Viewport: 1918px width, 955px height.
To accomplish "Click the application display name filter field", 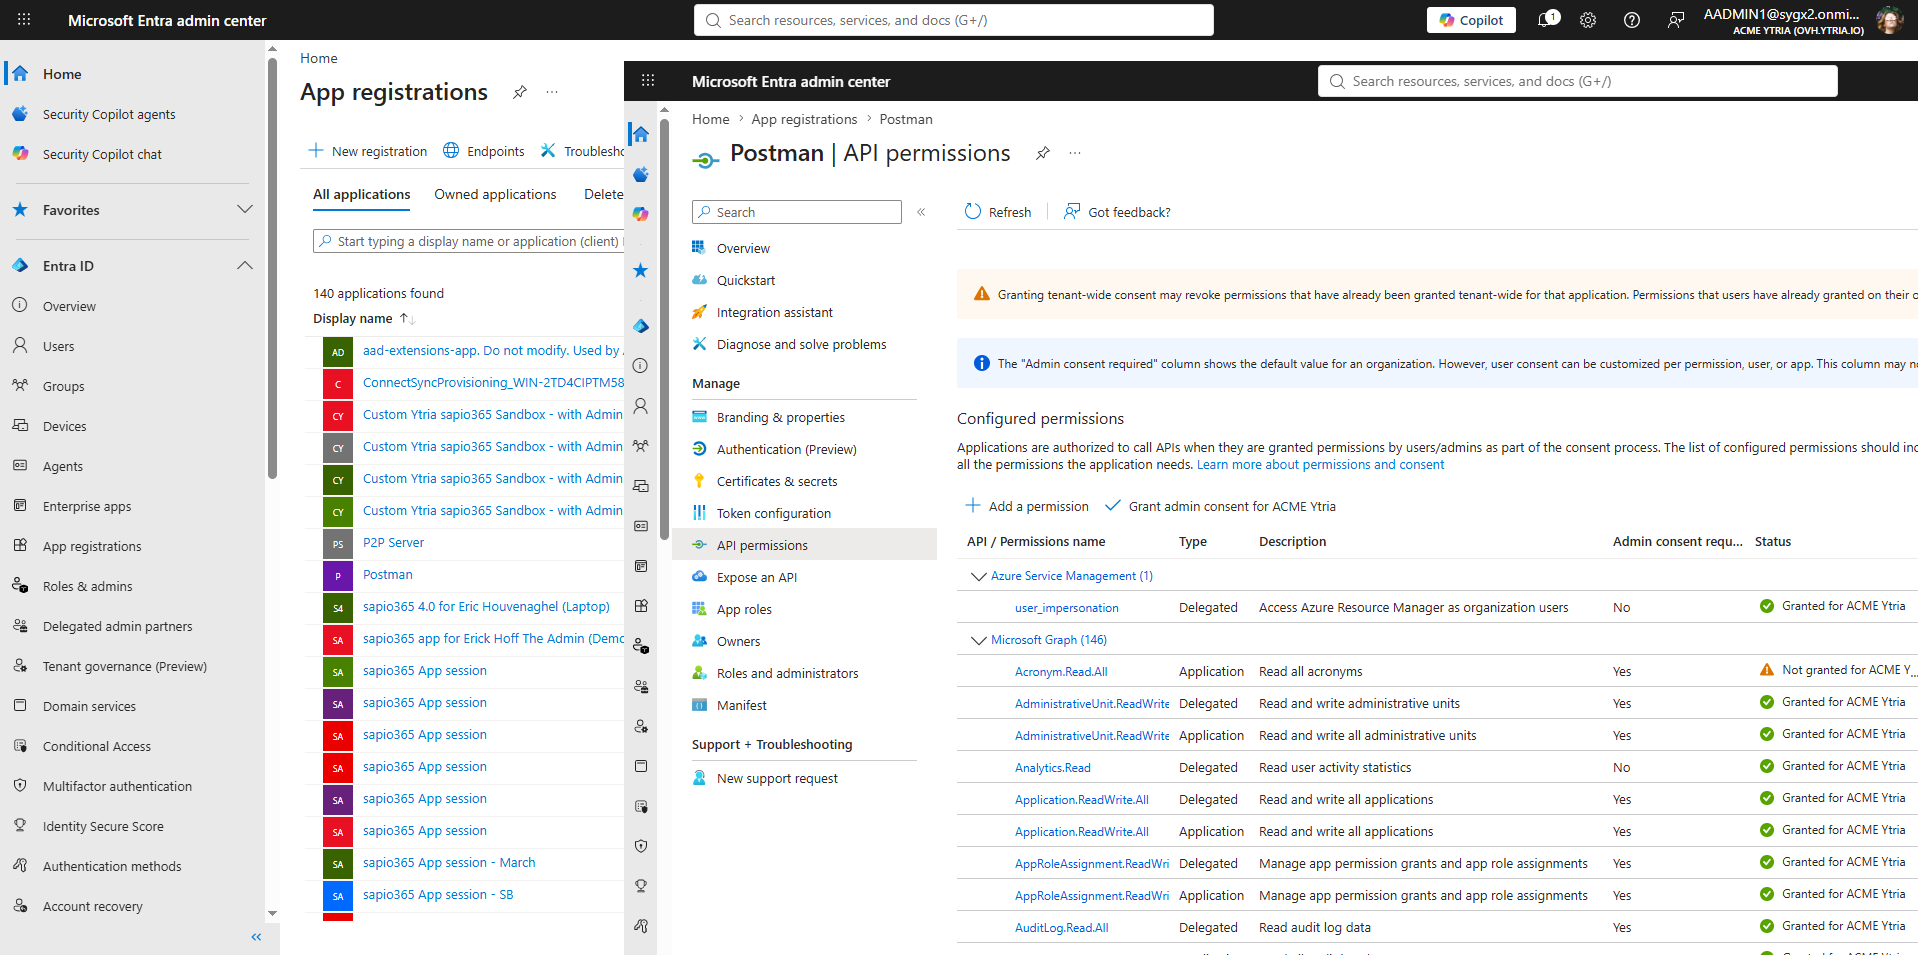I will coord(468,241).
